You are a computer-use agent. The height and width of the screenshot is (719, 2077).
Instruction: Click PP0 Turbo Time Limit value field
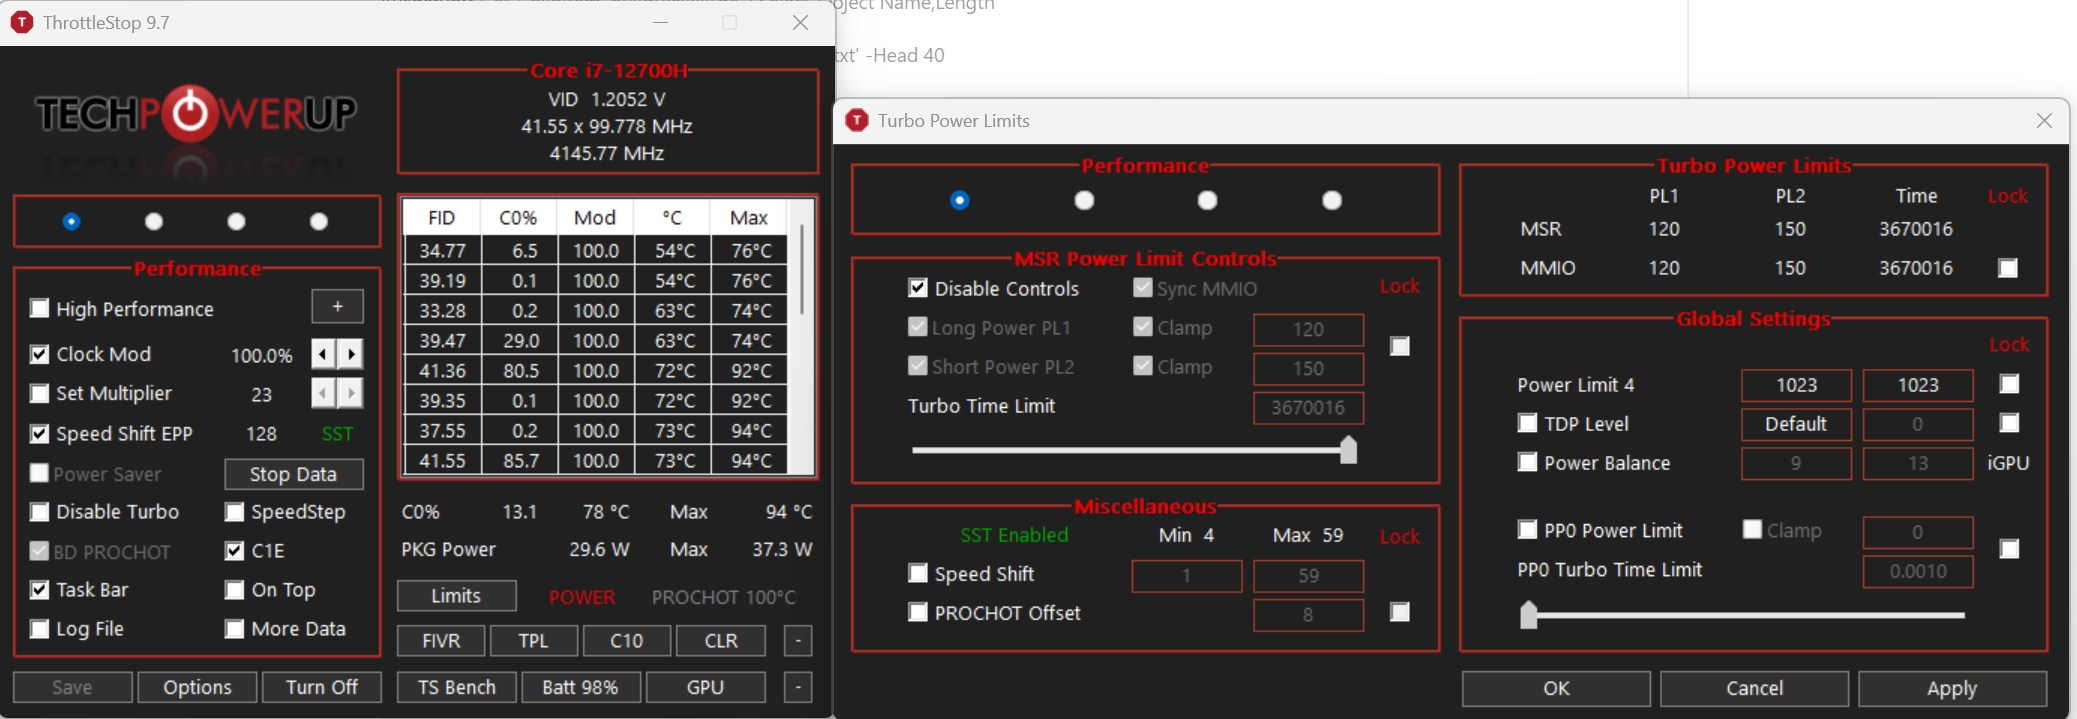click(x=1917, y=571)
